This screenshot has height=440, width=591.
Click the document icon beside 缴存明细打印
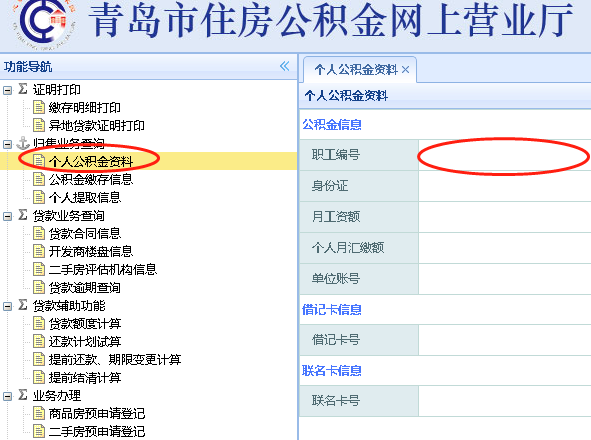[x=38, y=107]
